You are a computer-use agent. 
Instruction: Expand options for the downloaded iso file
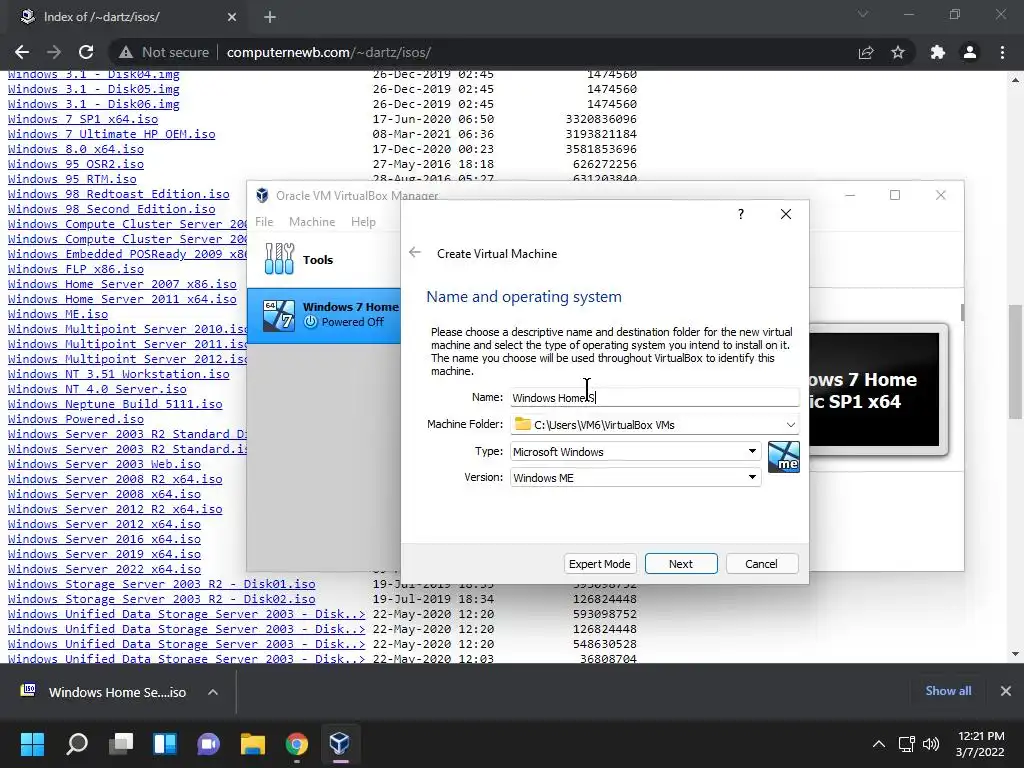(x=213, y=692)
